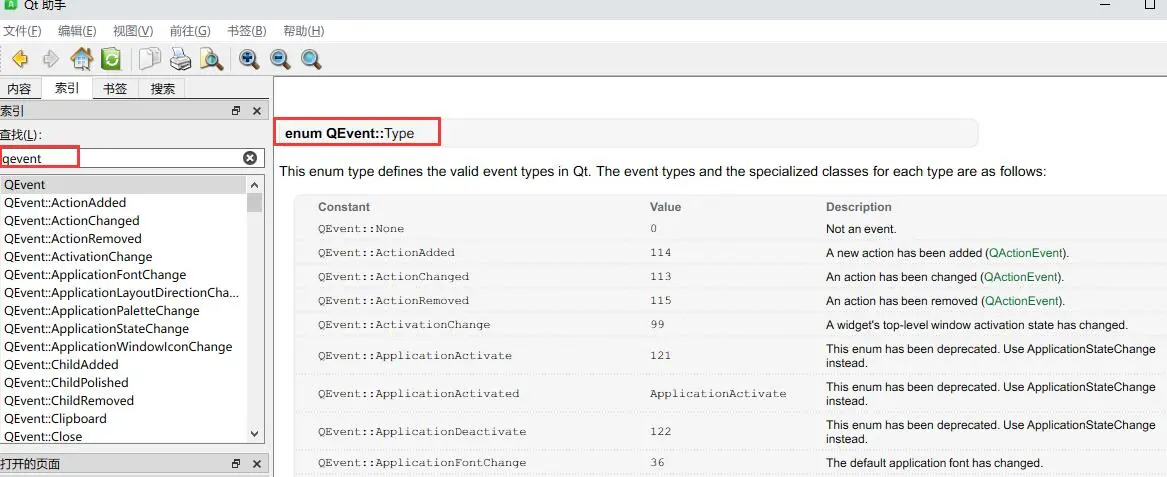Clear the qevent search text

click(x=250, y=158)
